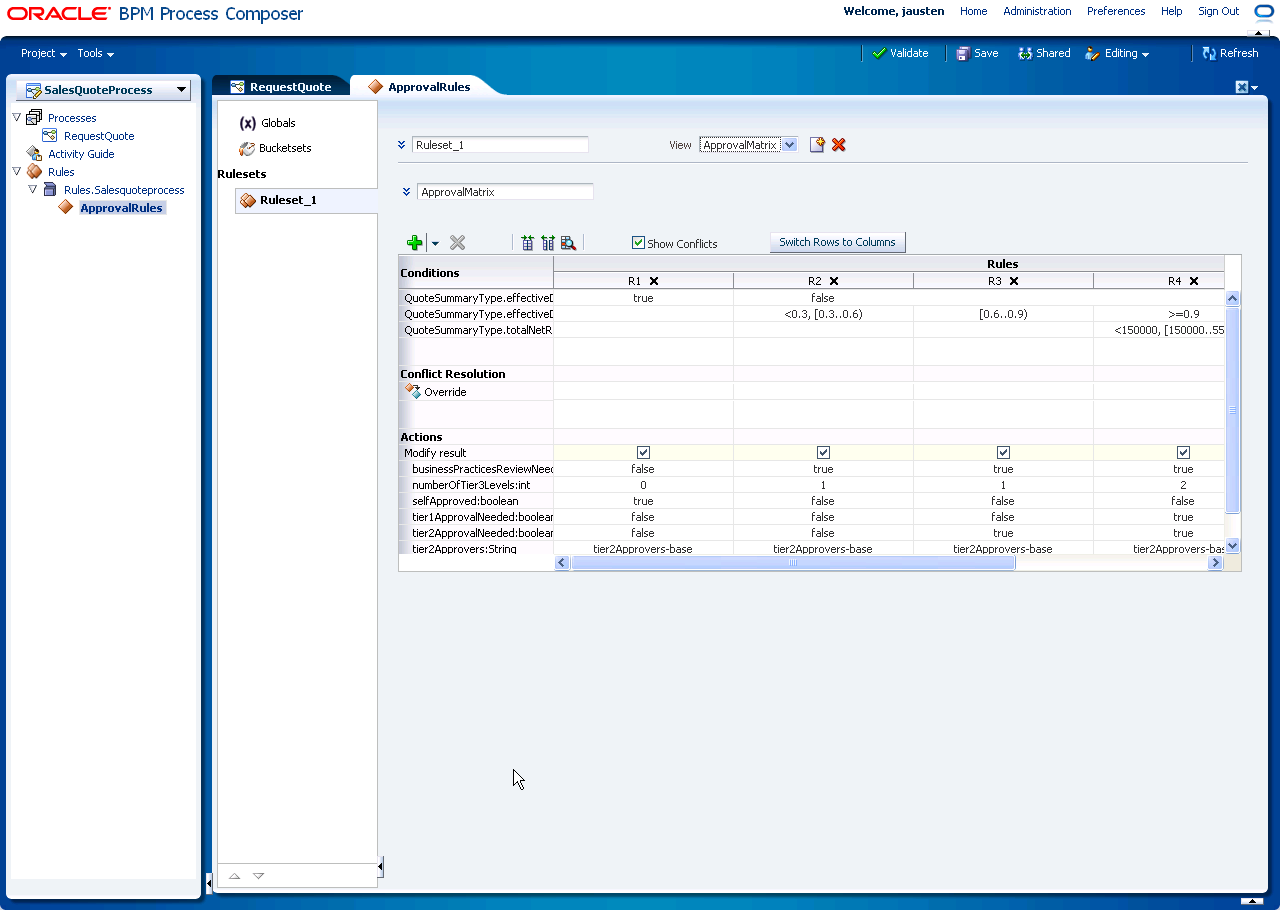Click the Activity Guide icon in tree
Viewport: 1280px width, 910px height.
34,153
